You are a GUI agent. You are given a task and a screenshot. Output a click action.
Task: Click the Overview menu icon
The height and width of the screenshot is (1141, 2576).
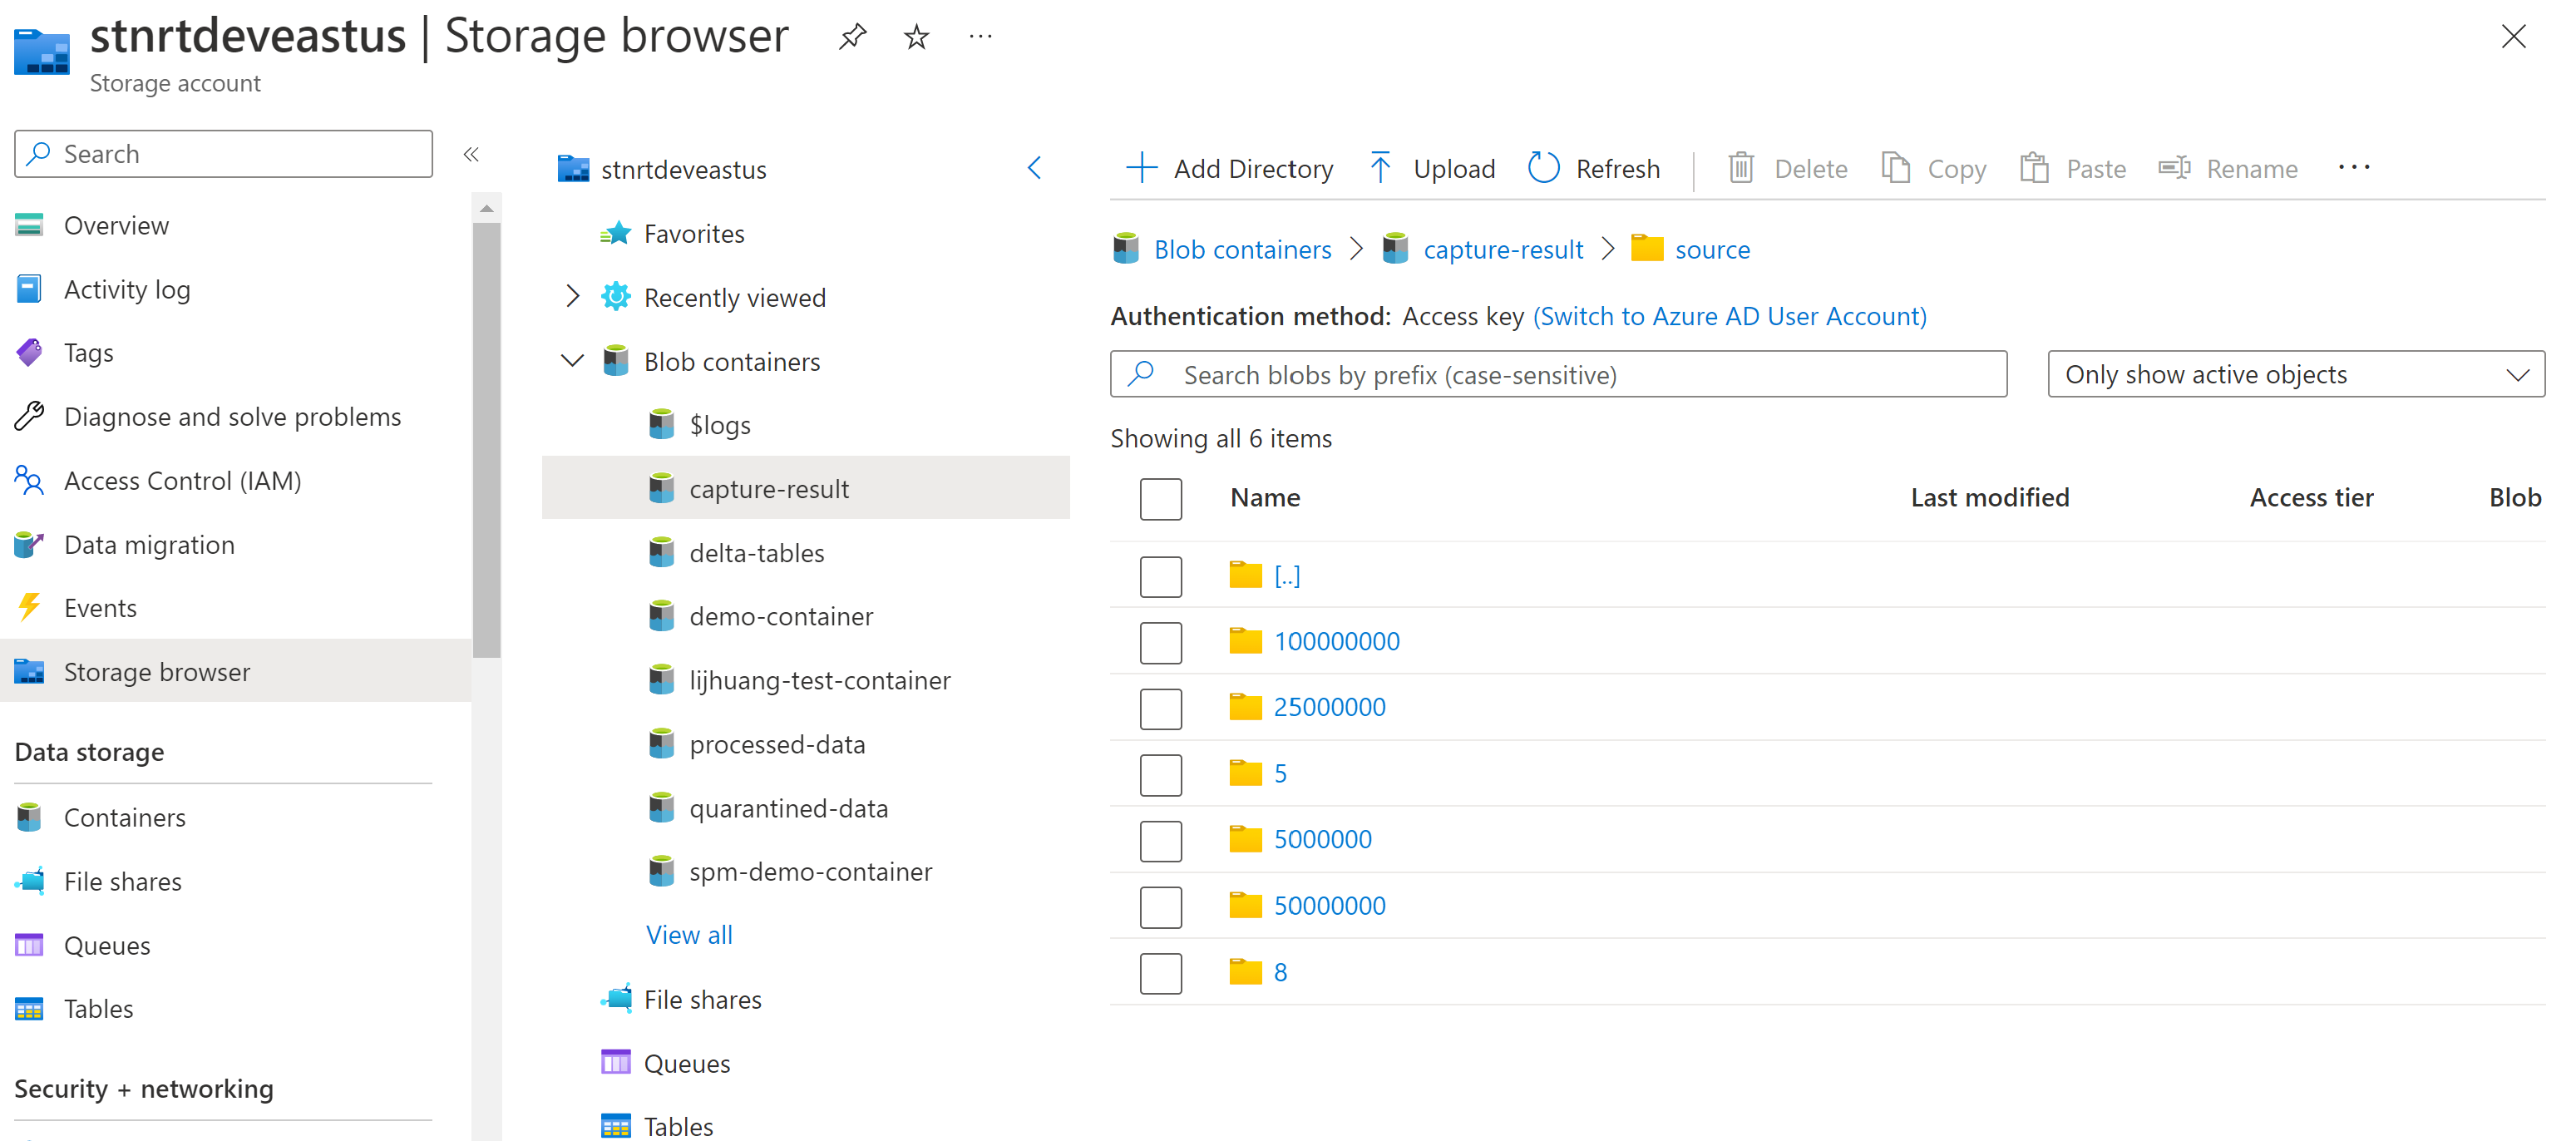(x=29, y=225)
